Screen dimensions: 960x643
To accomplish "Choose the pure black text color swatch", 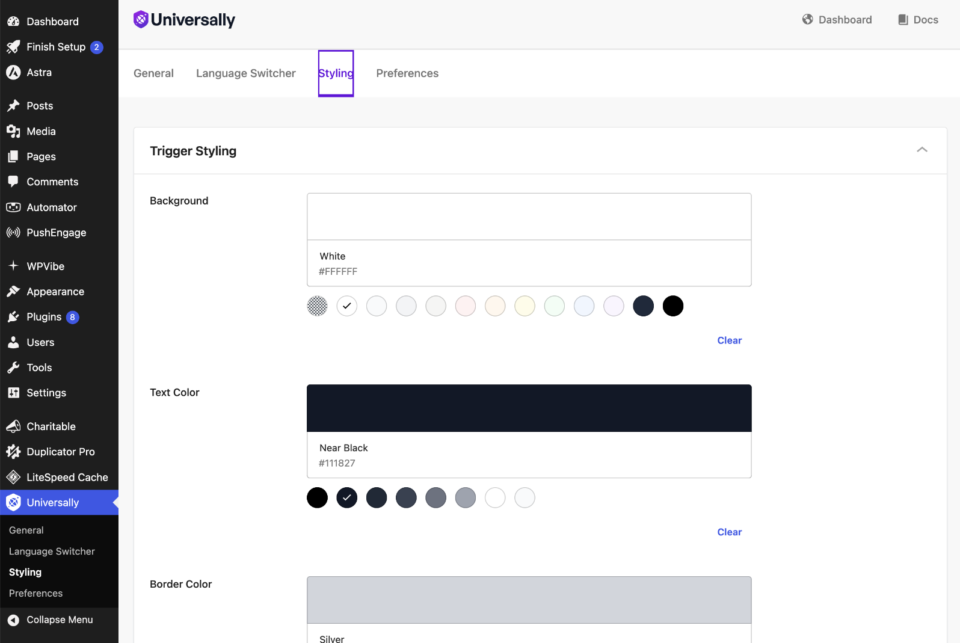I will click(x=317, y=498).
